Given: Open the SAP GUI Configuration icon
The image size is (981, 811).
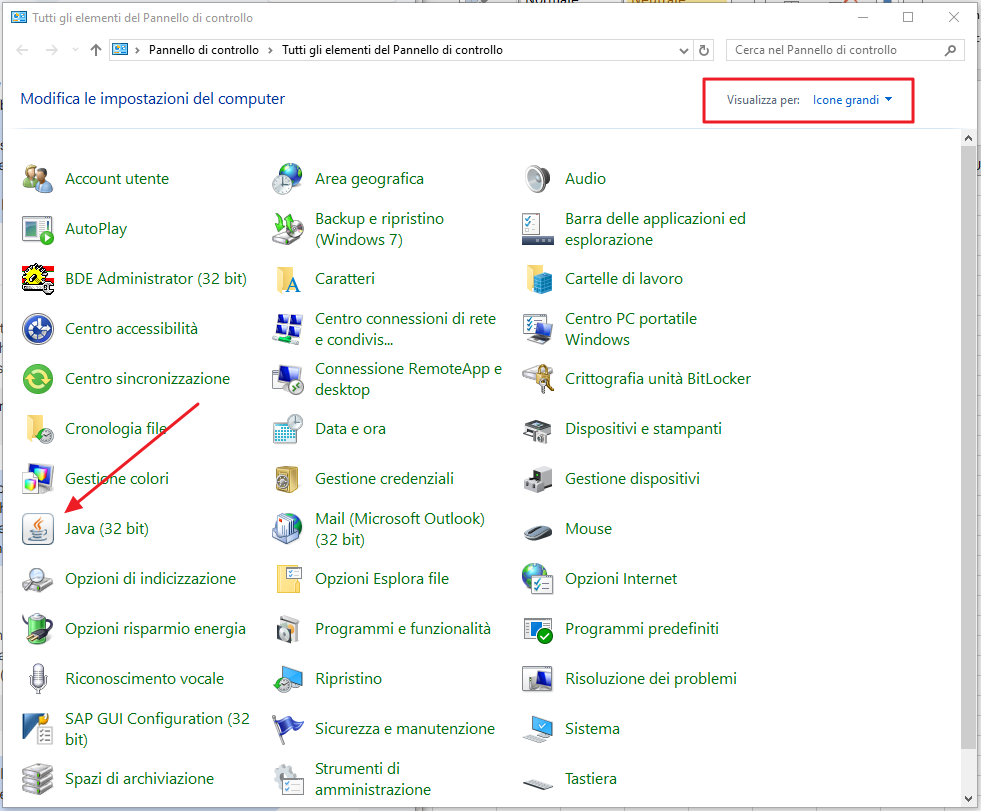Looking at the screenshot, I should (x=37, y=729).
